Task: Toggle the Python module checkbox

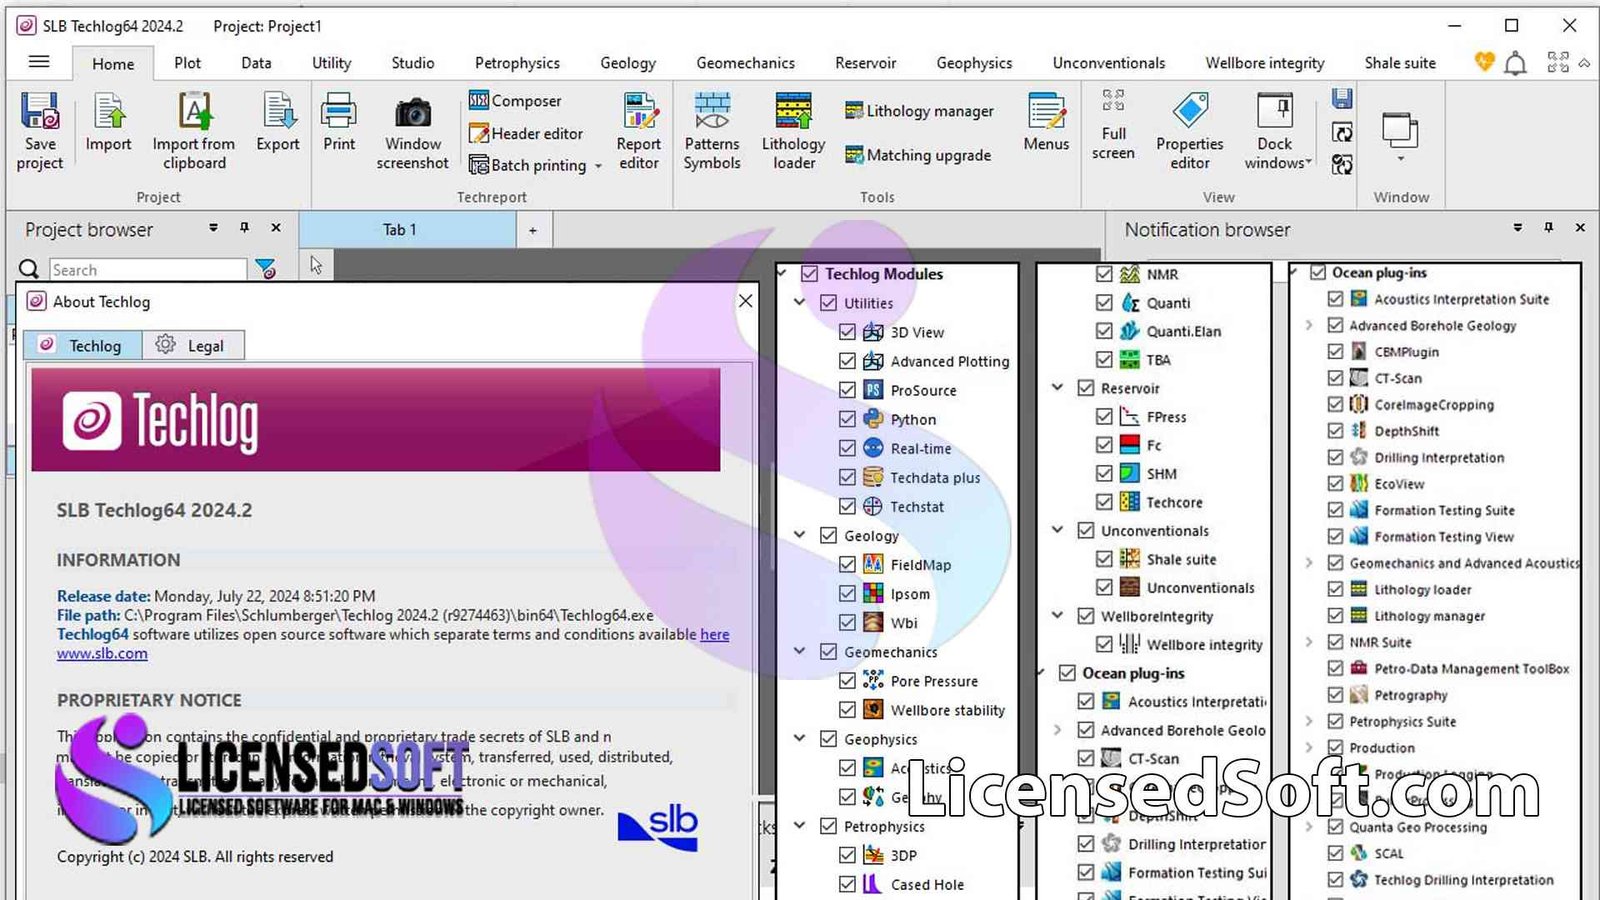Action: [847, 419]
